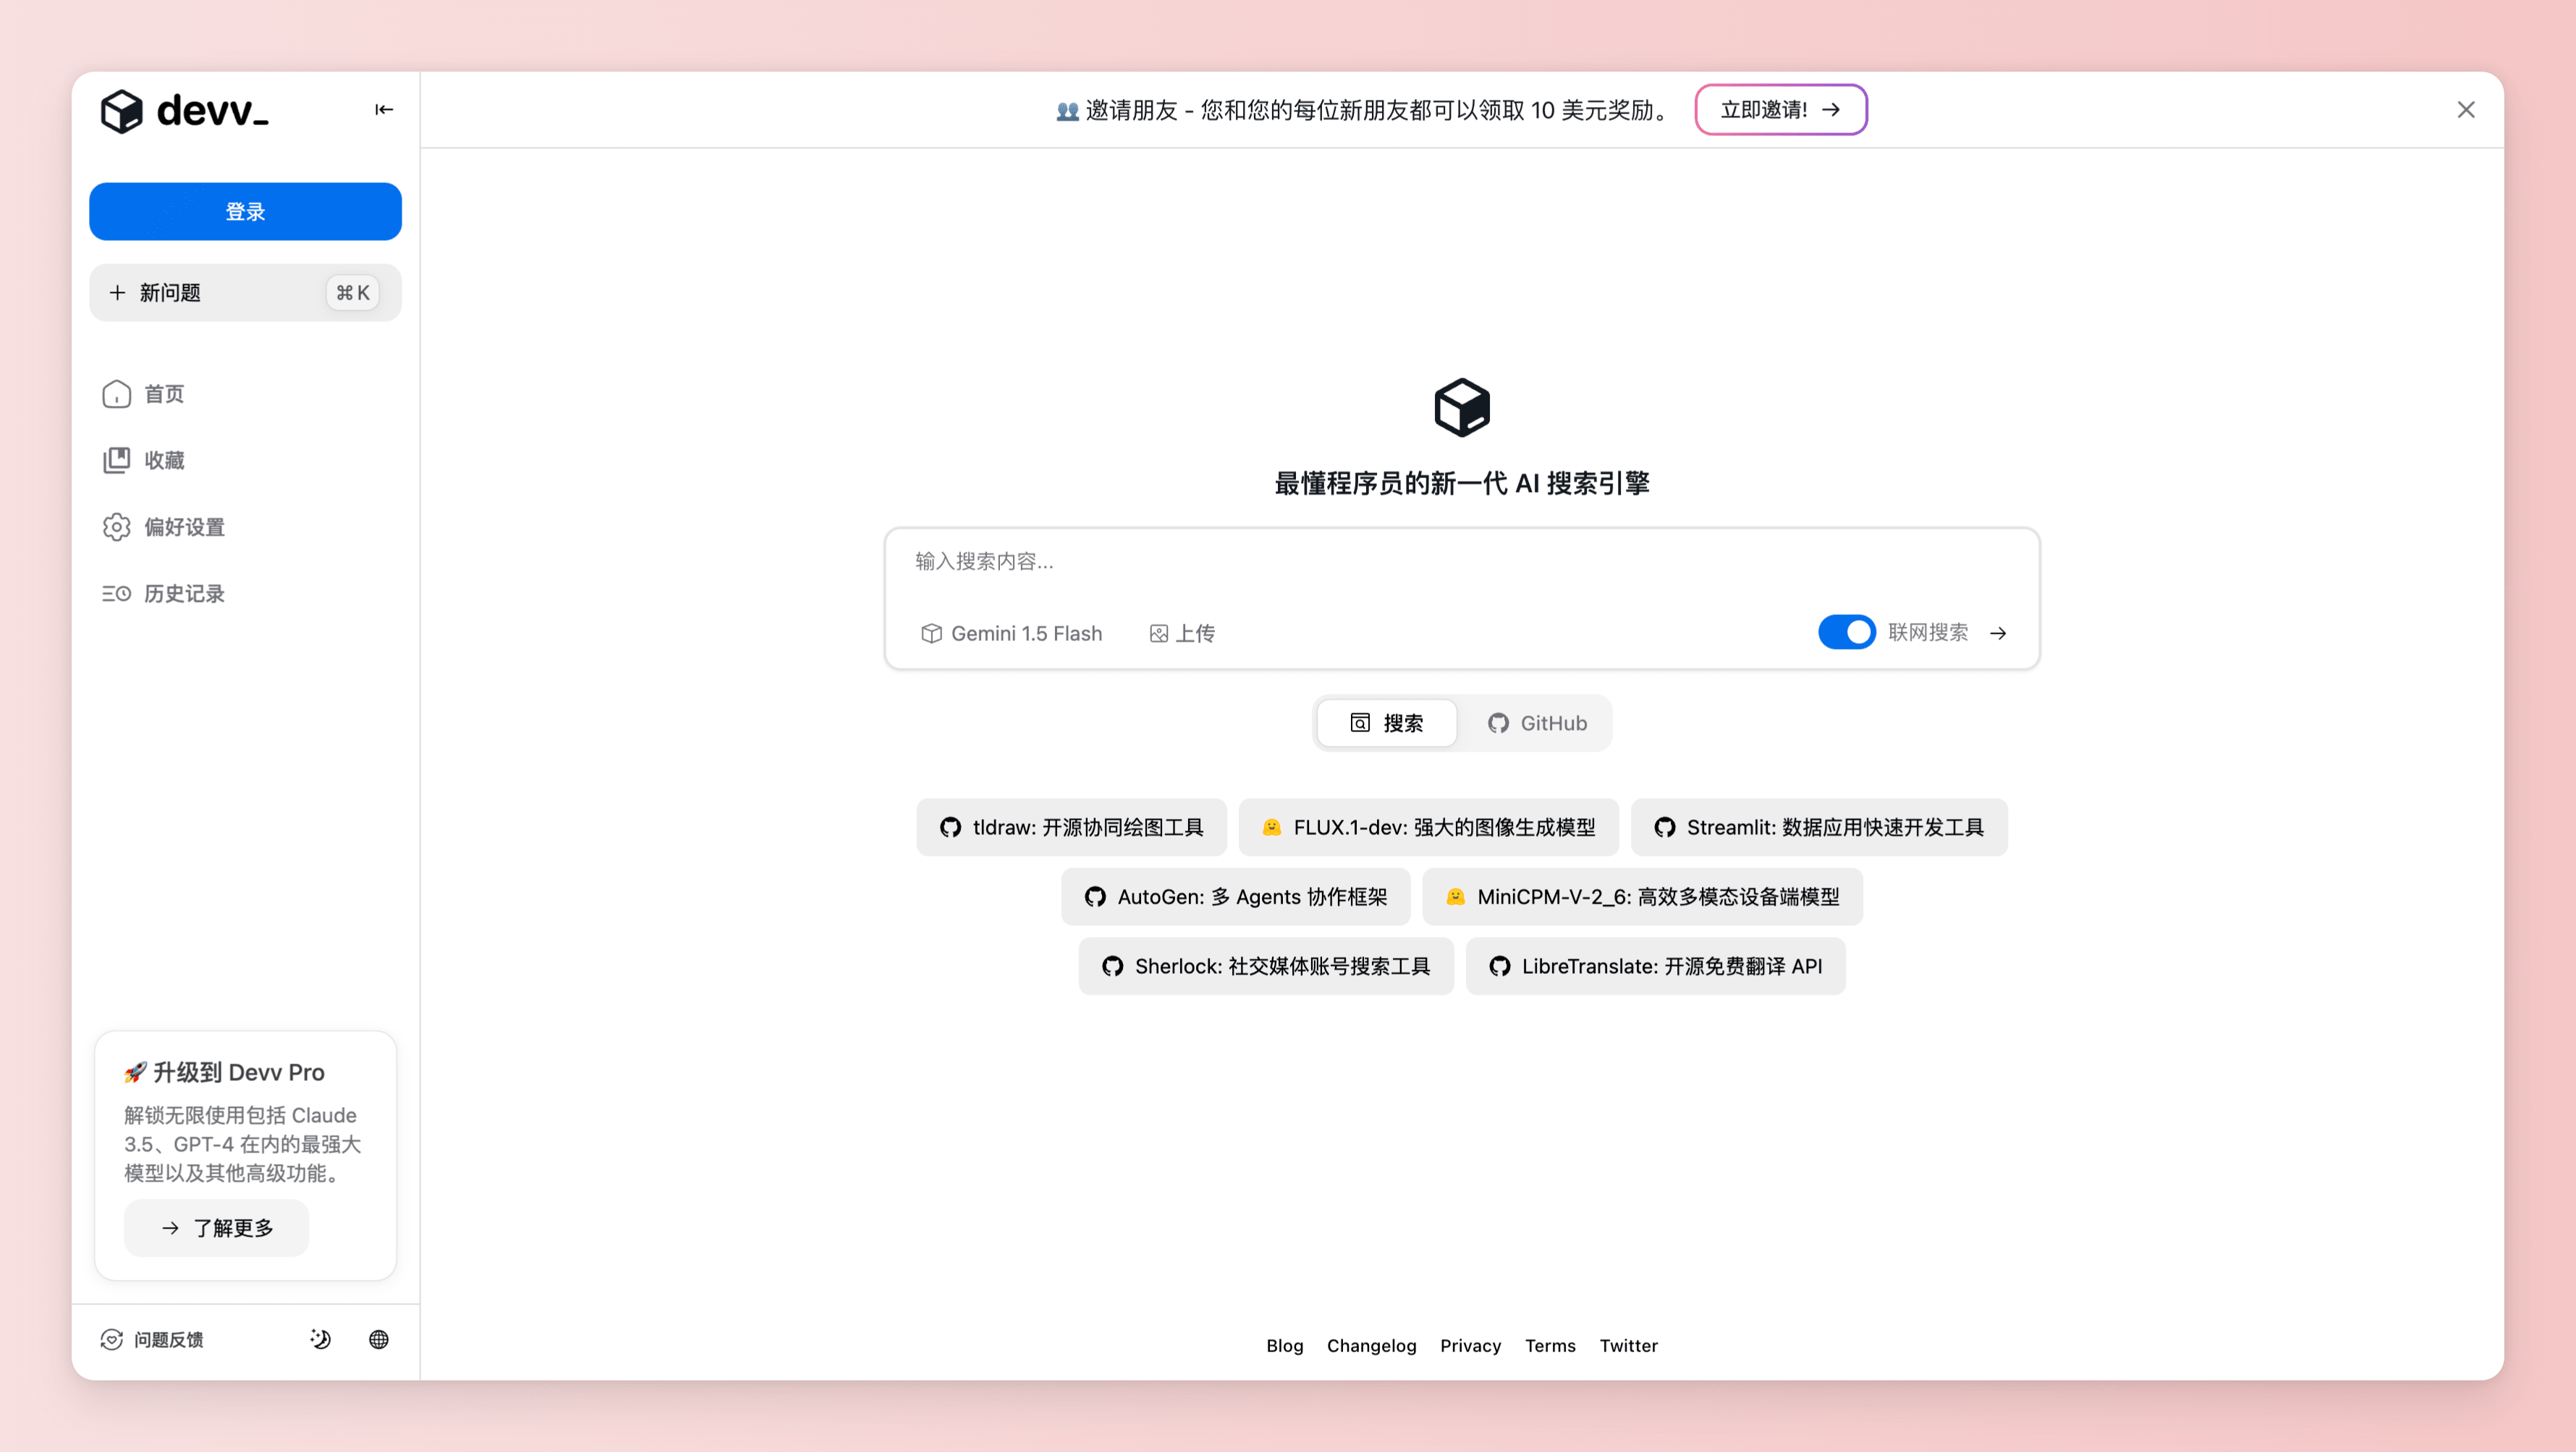Image resolution: width=2576 pixels, height=1452 pixels.
Task: Collapse the sidebar with the arrow icon
Action: [384, 110]
